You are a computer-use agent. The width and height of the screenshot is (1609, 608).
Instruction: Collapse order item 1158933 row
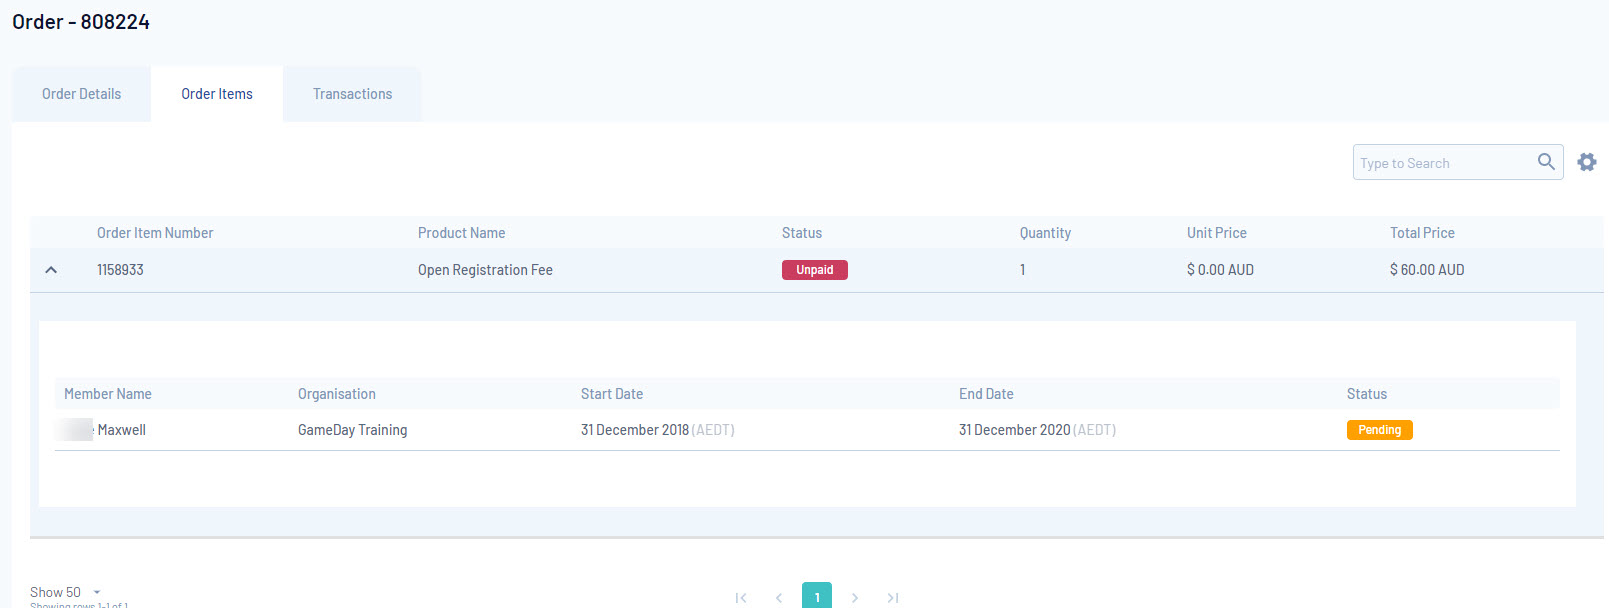[51, 270]
